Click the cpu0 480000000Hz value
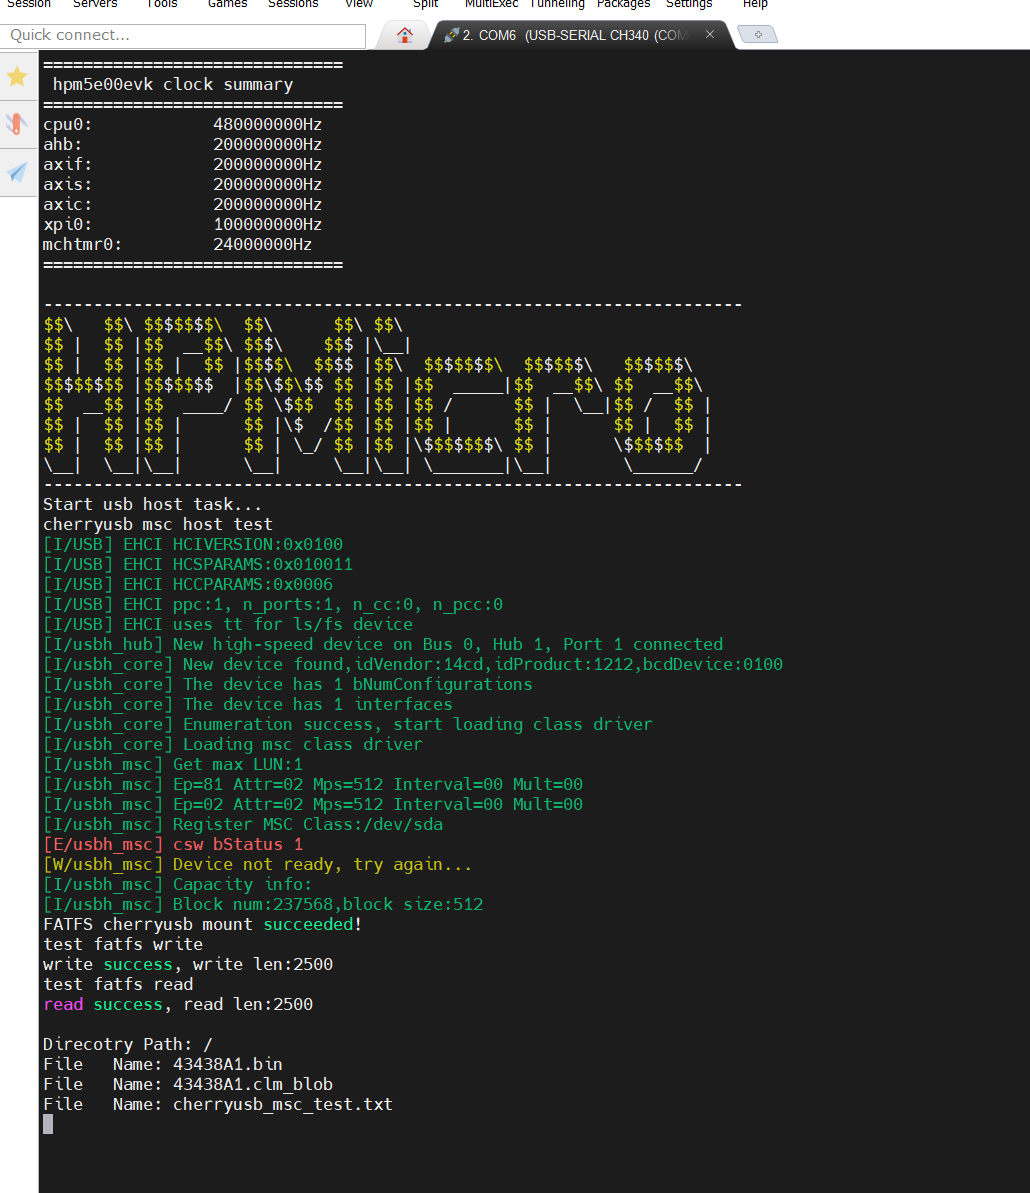The height and width of the screenshot is (1193, 1030). [x=268, y=124]
